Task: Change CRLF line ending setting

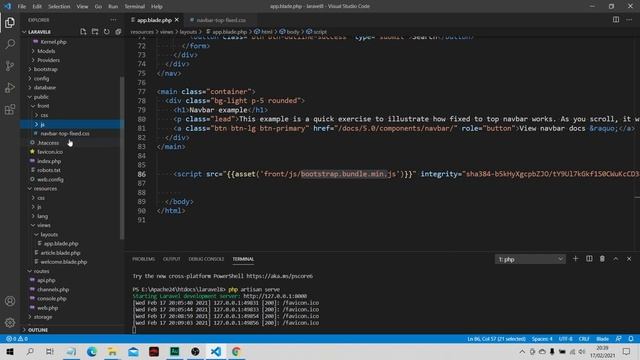Action: [x=584, y=339]
